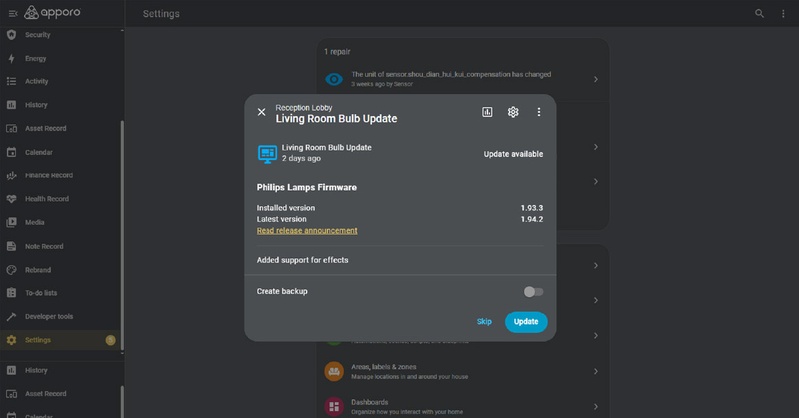Click the Apporo logo icon
799x418 pixels.
32,12
